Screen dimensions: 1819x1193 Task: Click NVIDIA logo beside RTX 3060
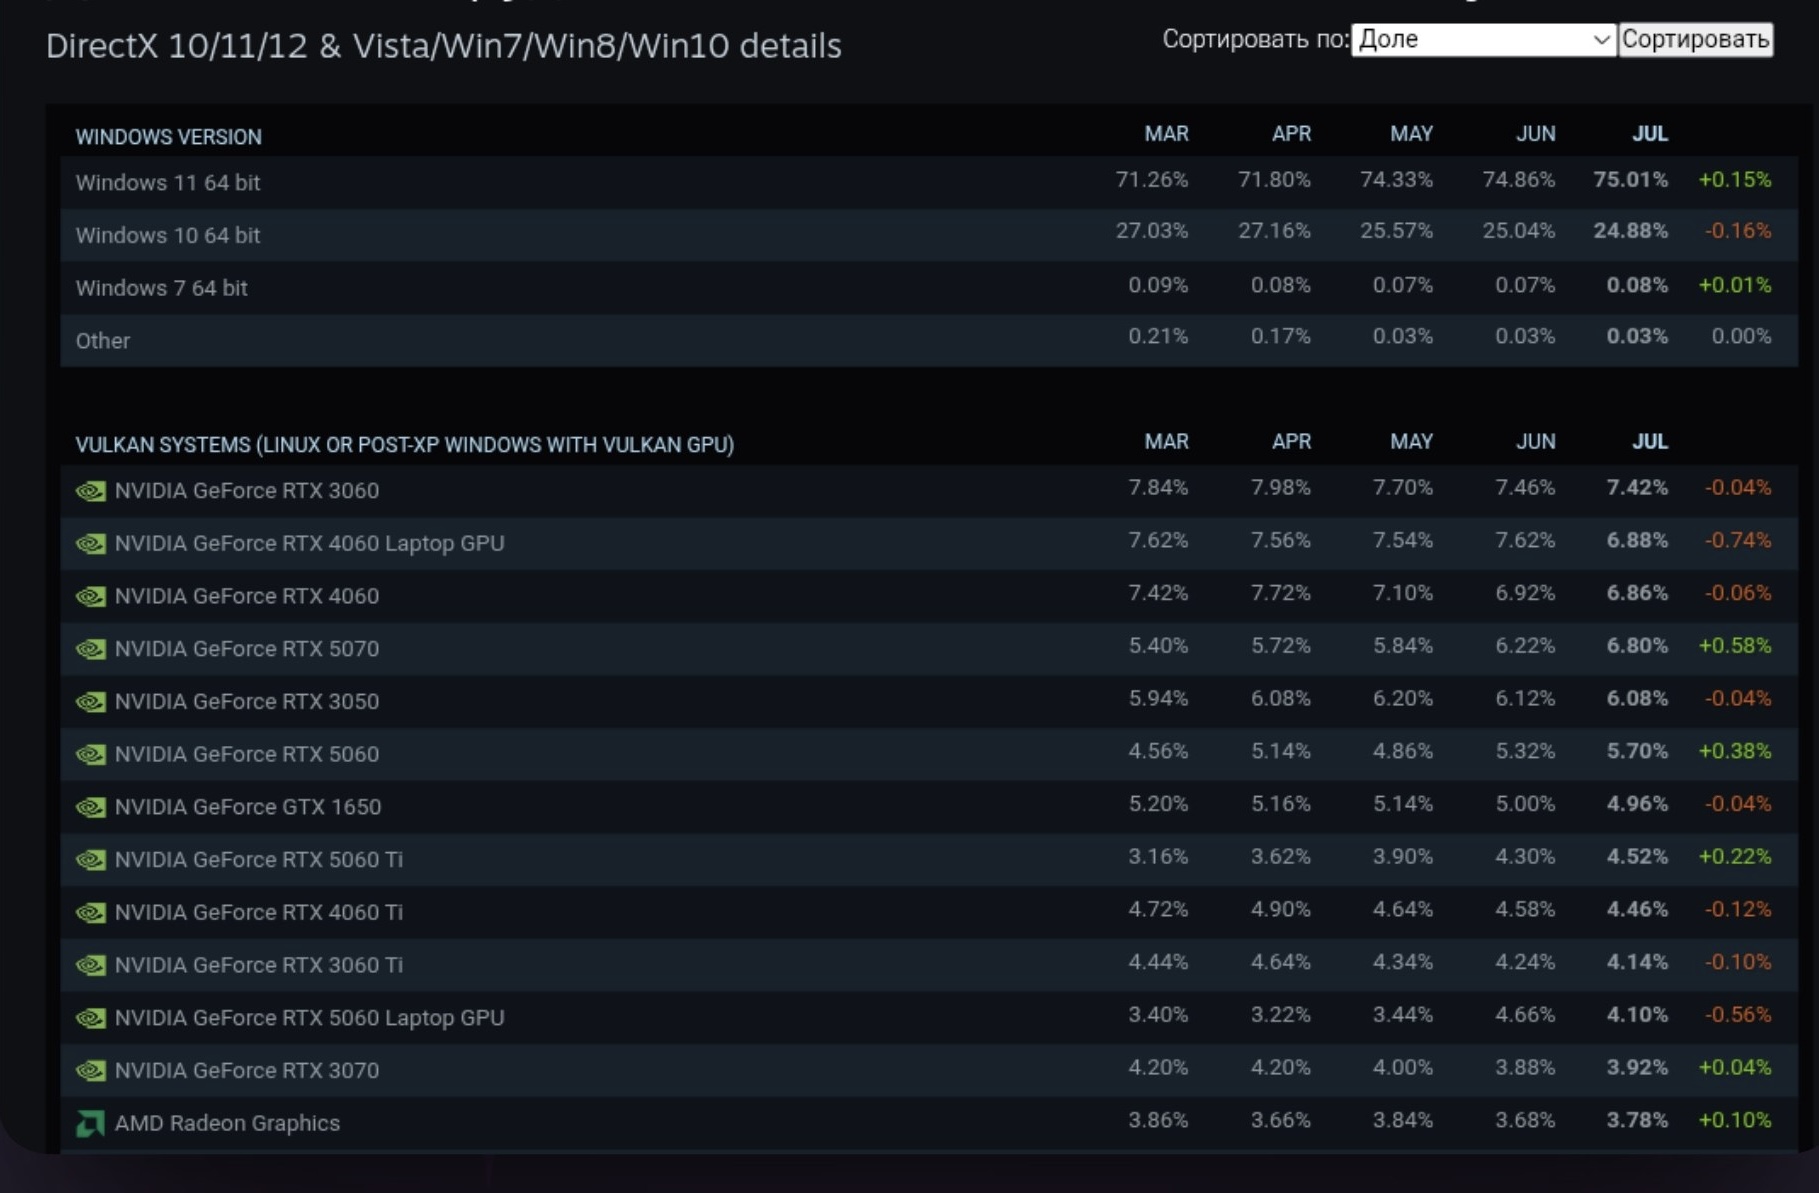(91, 491)
